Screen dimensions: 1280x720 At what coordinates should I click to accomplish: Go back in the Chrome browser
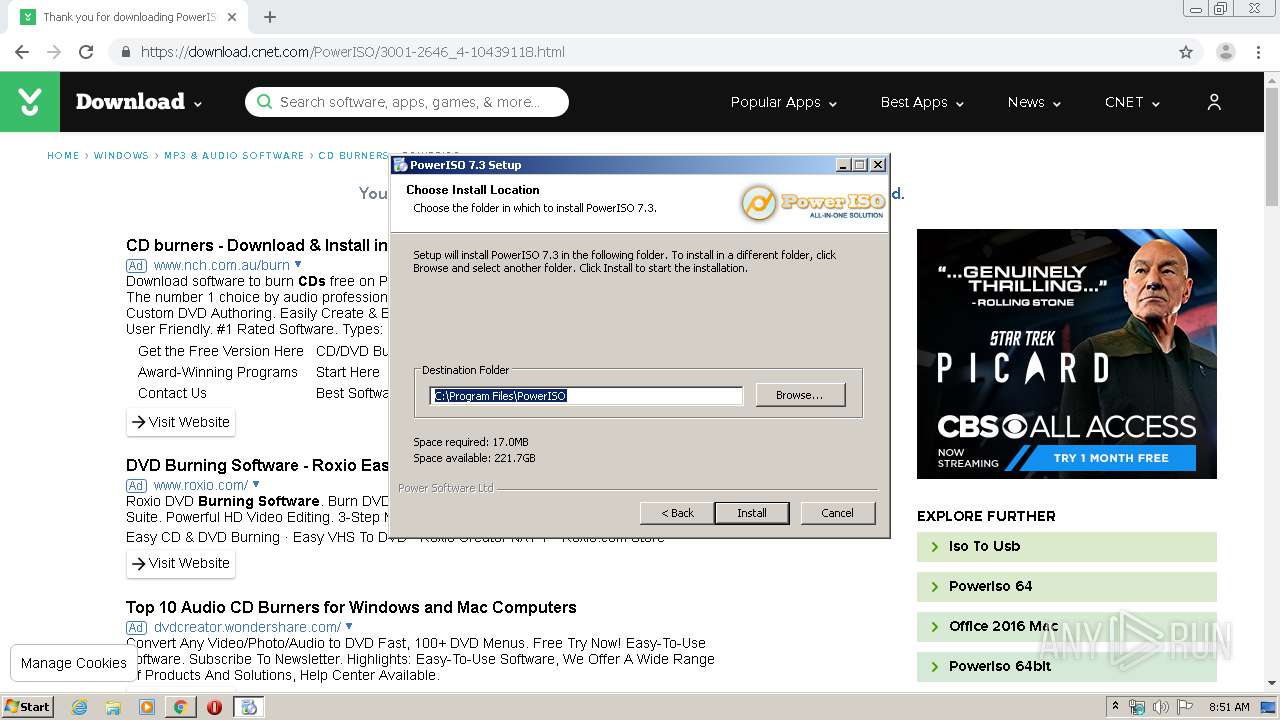[22, 52]
